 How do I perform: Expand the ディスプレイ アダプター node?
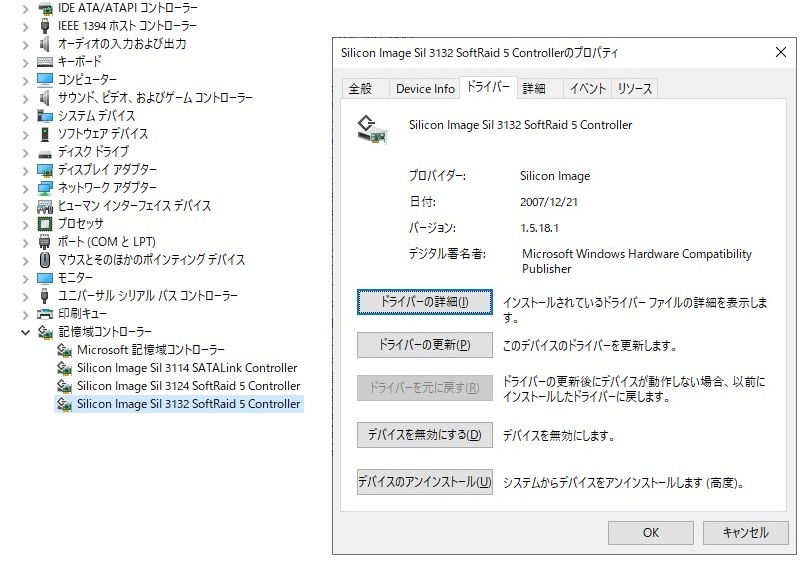coord(25,170)
